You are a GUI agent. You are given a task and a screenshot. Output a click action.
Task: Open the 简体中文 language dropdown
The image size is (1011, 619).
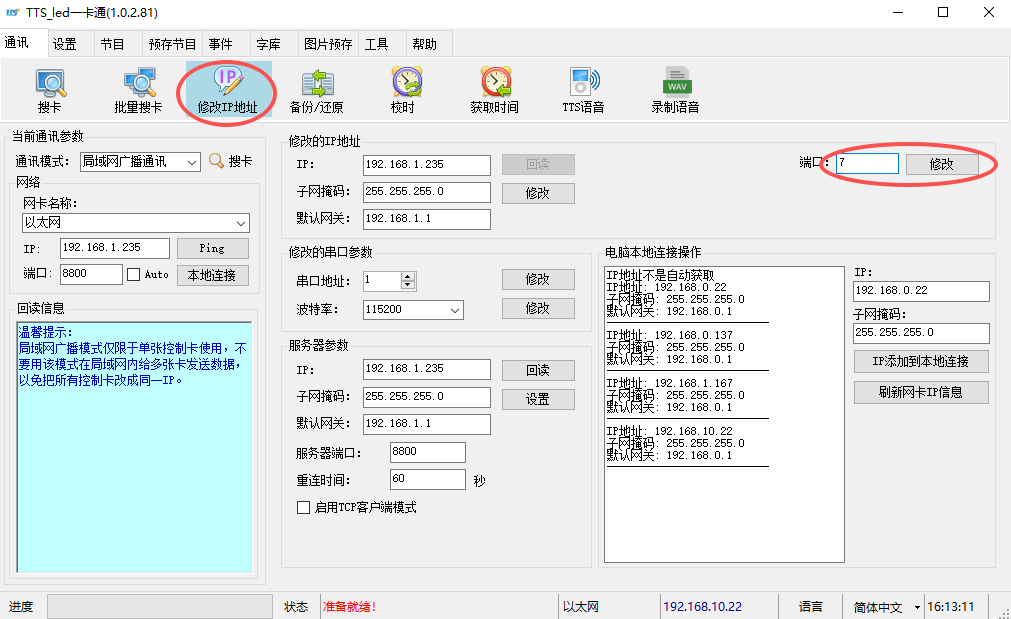coord(917,607)
